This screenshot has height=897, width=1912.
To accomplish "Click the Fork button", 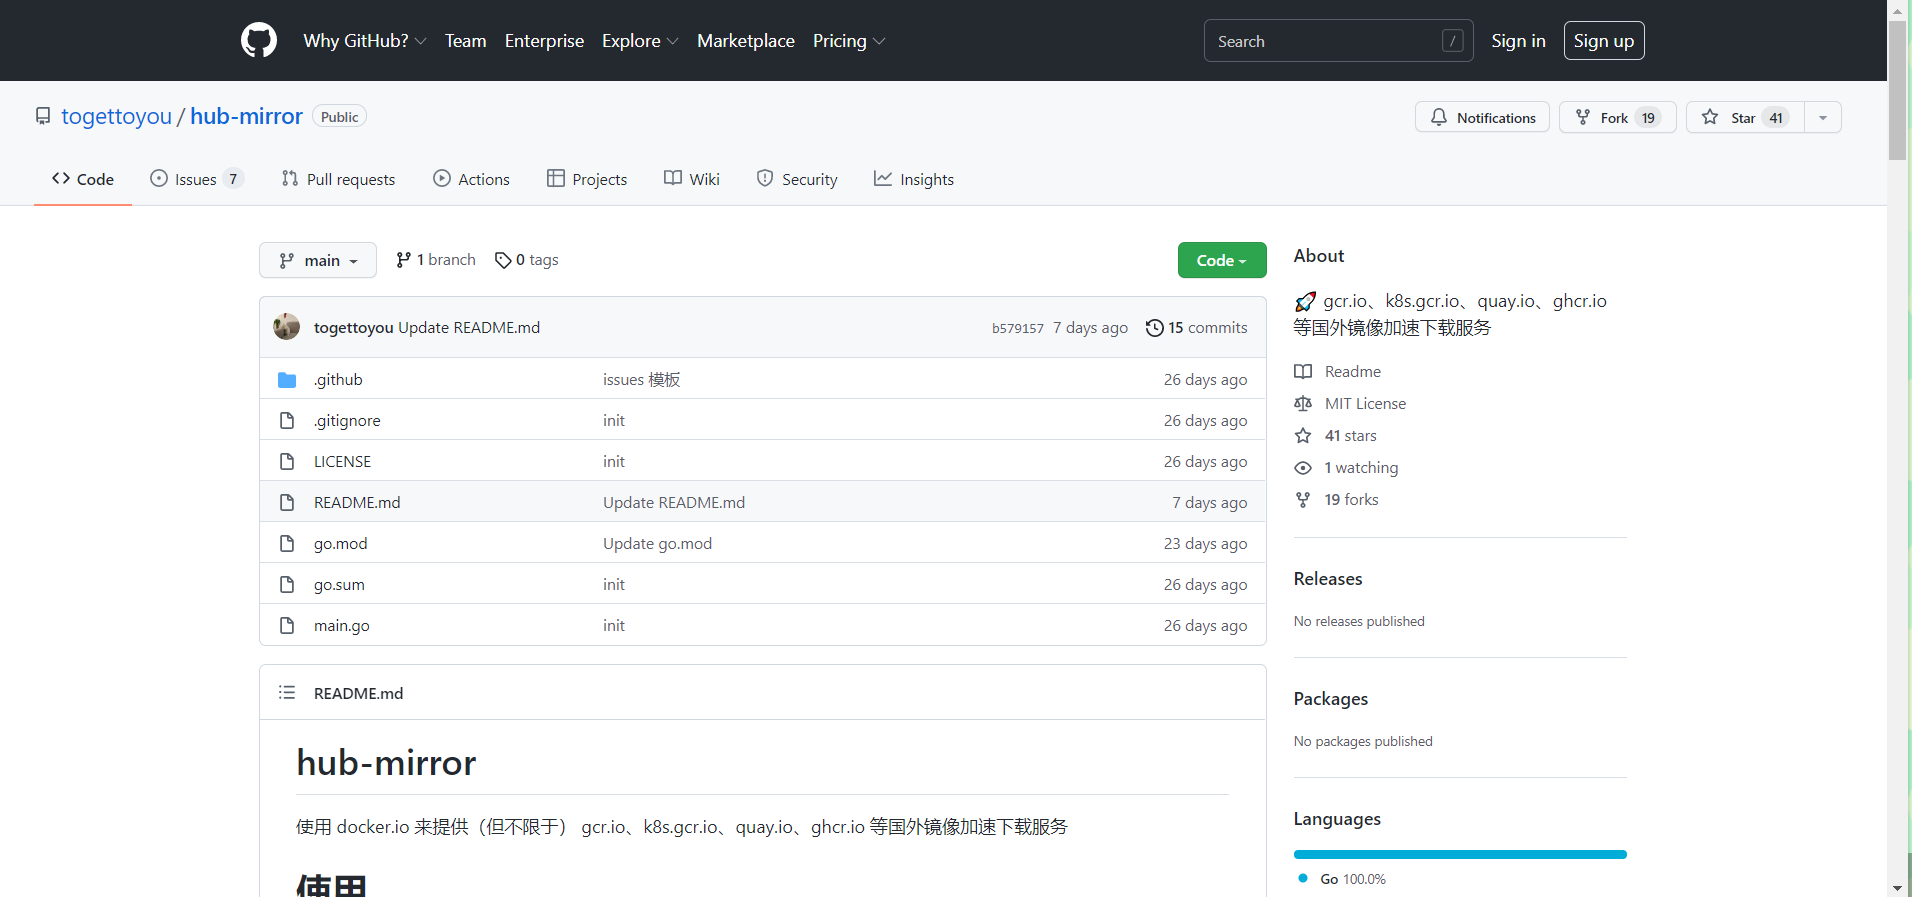I will (1618, 117).
